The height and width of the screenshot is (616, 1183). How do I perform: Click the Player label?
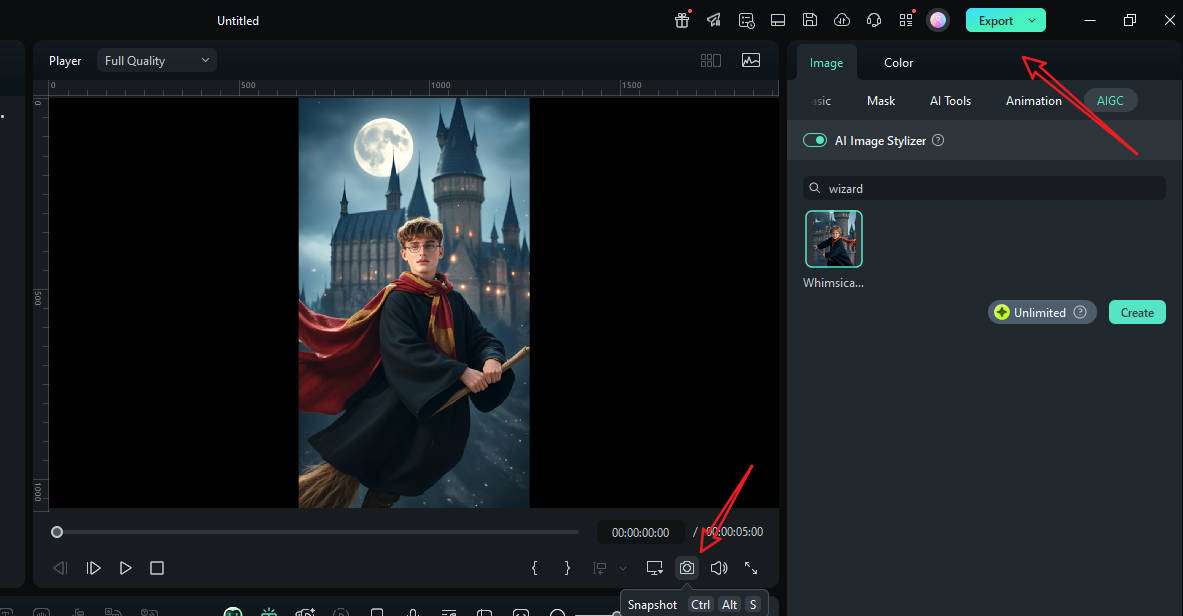65,60
